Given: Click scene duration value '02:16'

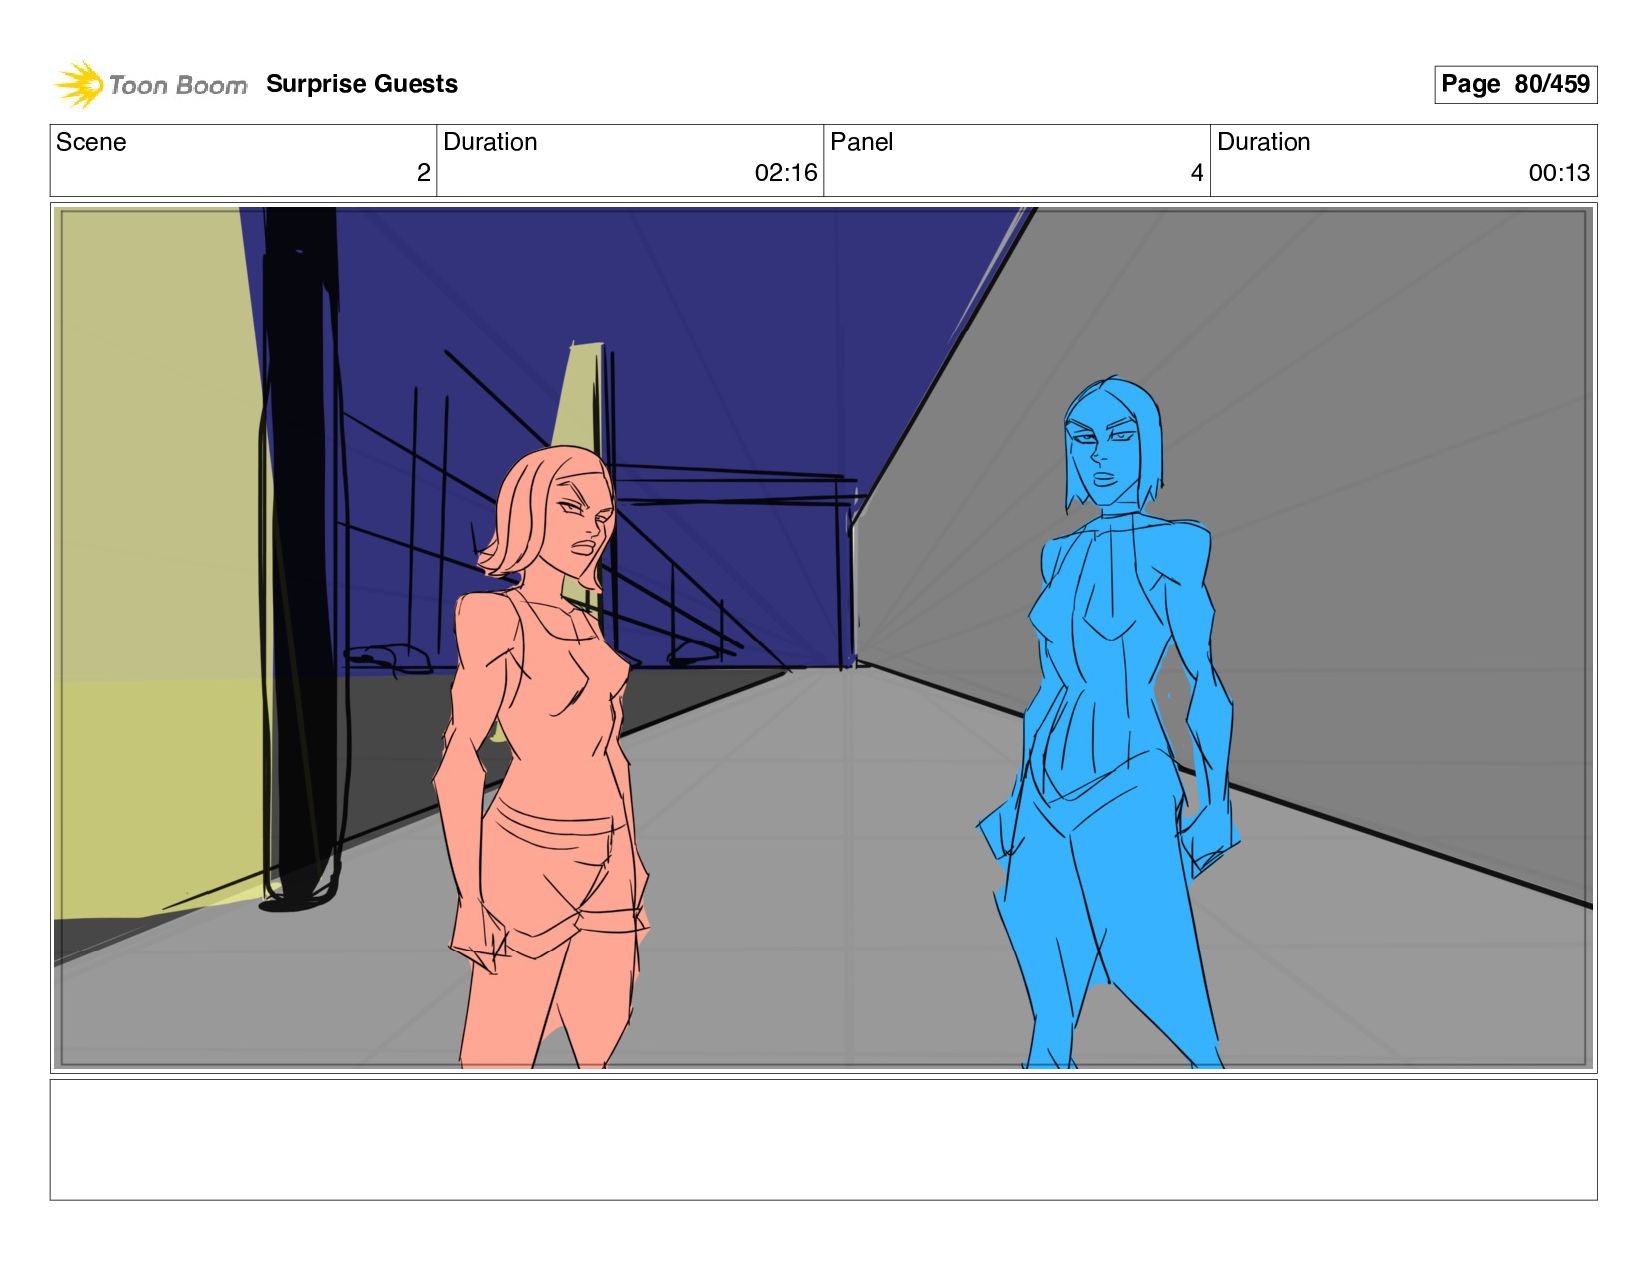Looking at the screenshot, I should point(786,173).
